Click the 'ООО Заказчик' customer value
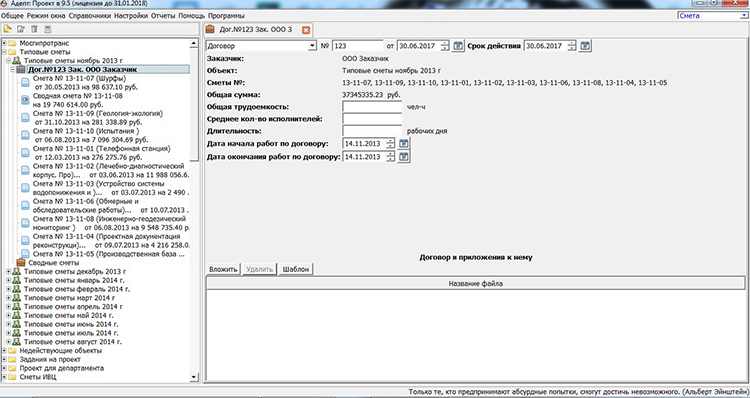This screenshot has height=398, width=750. click(x=365, y=58)
